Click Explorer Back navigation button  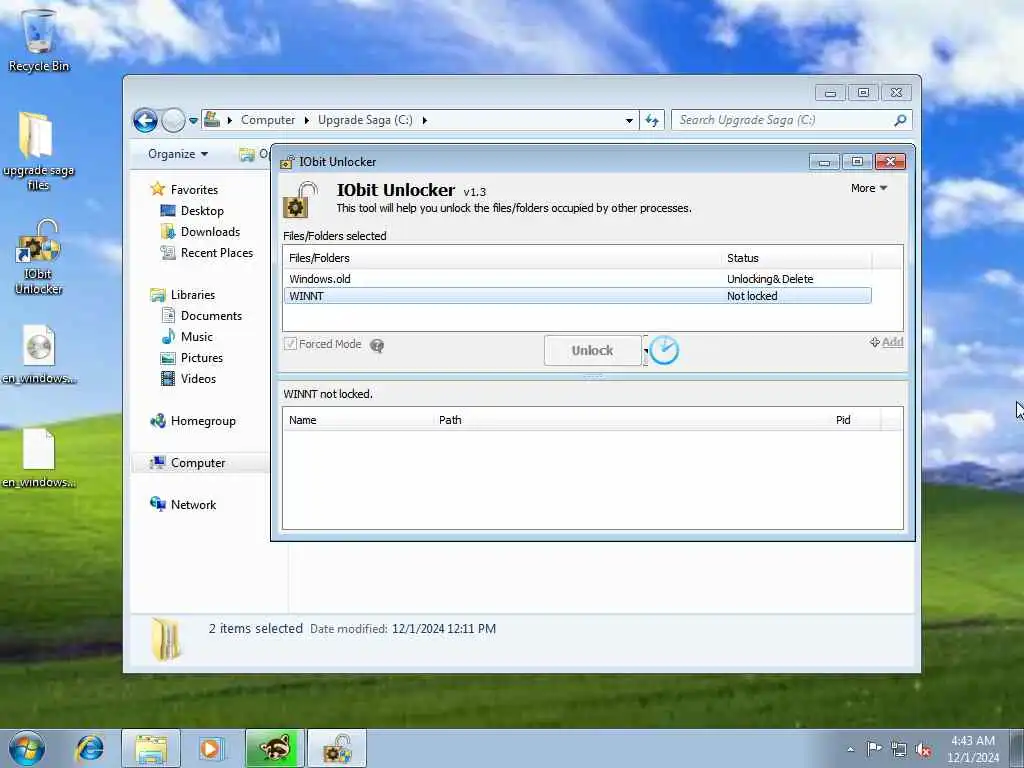coord(145,120)
